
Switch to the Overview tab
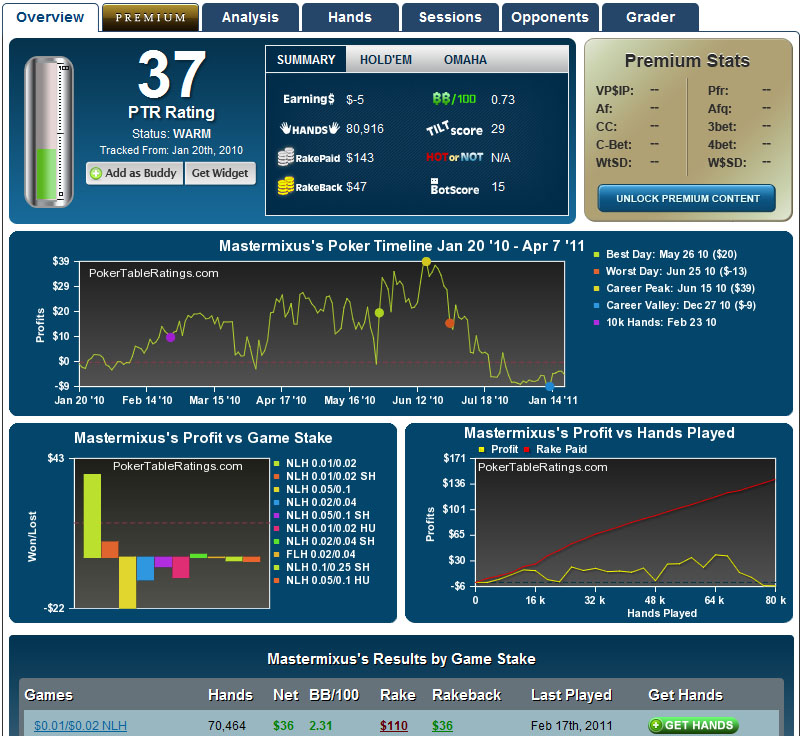point(50,17)
